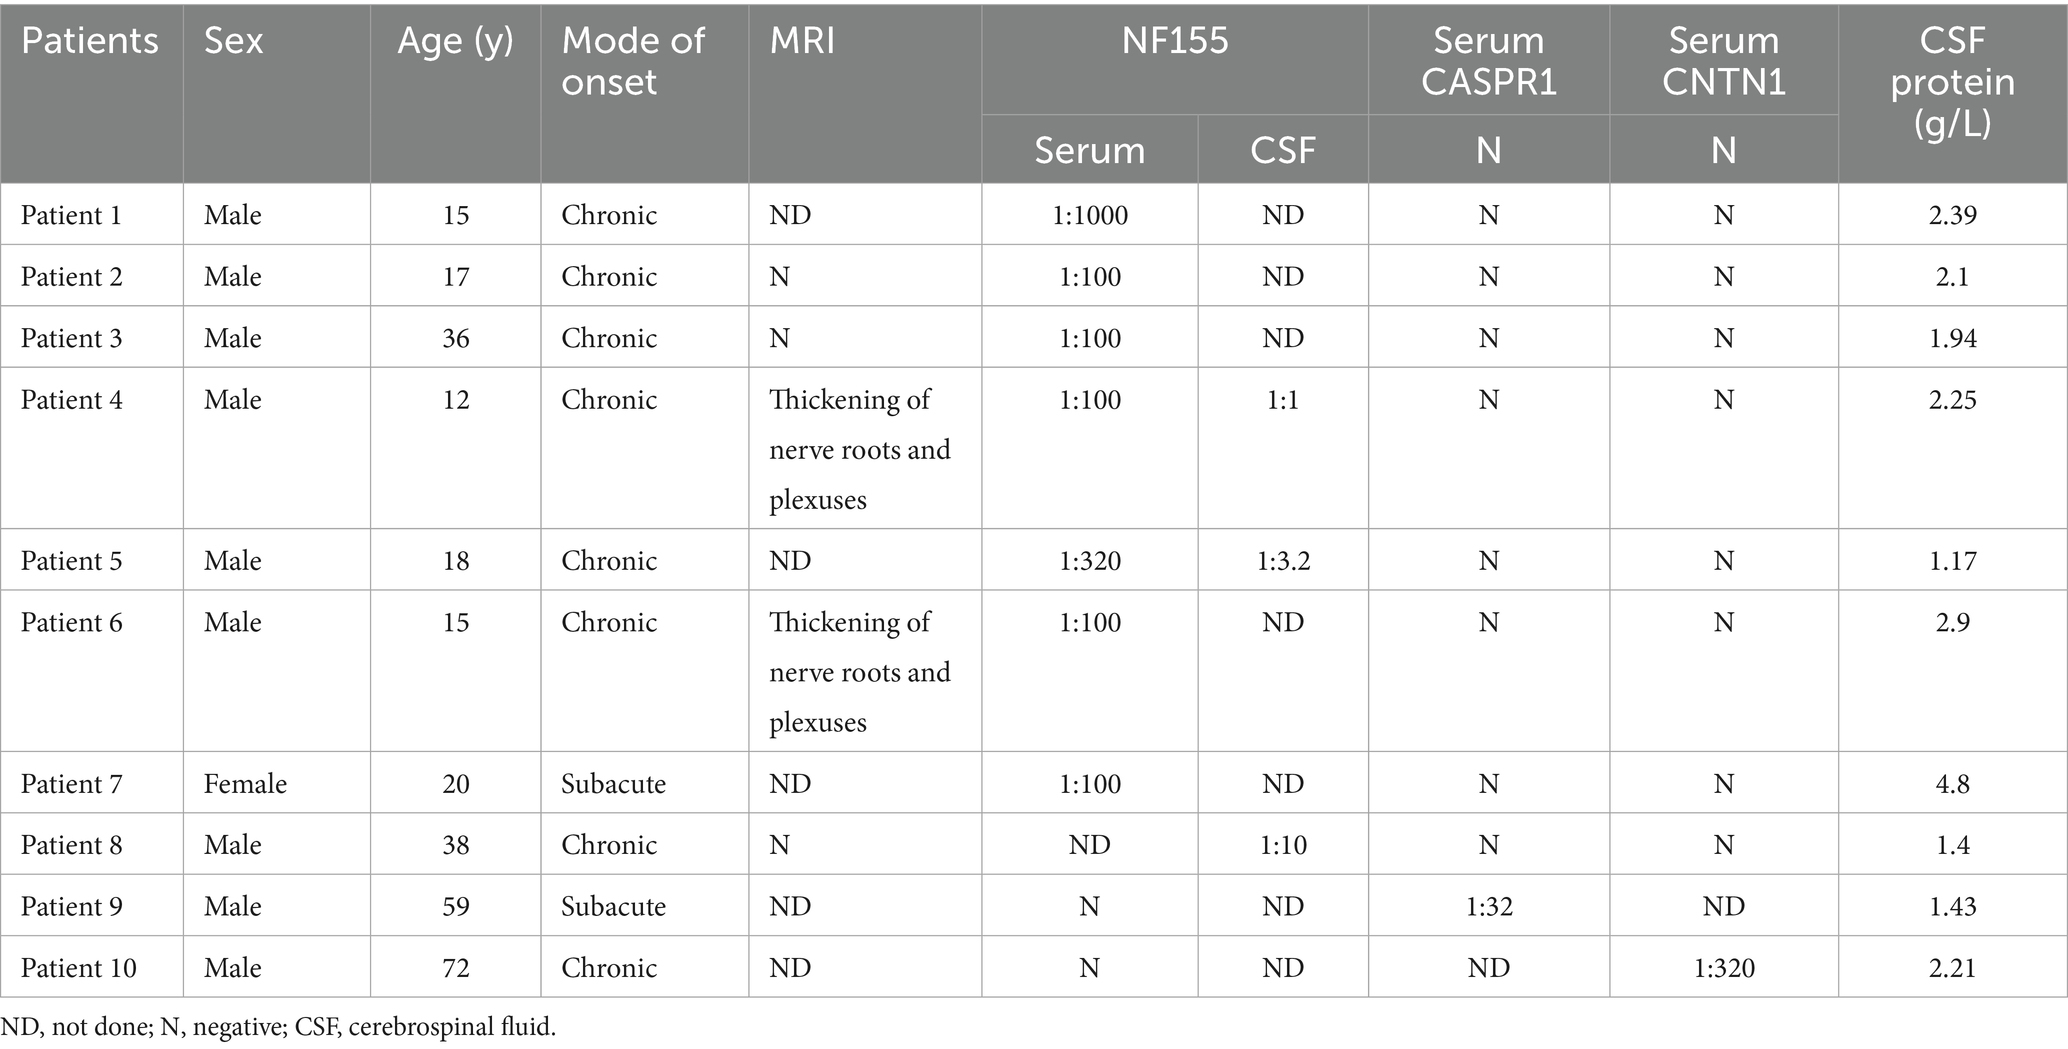Select the NF155 column group header
2068x1049 pixels.
pyautogui.click(x=1174, y=41)
